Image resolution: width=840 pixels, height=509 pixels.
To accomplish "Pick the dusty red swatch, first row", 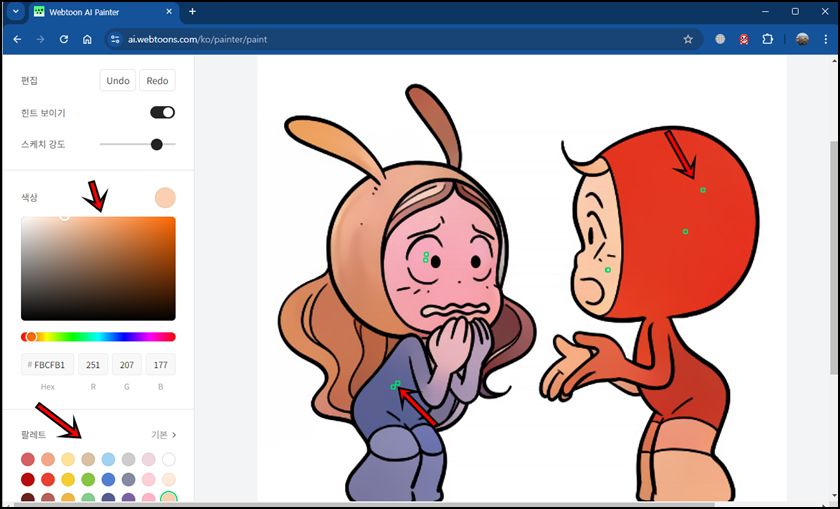I will point(28,459).
